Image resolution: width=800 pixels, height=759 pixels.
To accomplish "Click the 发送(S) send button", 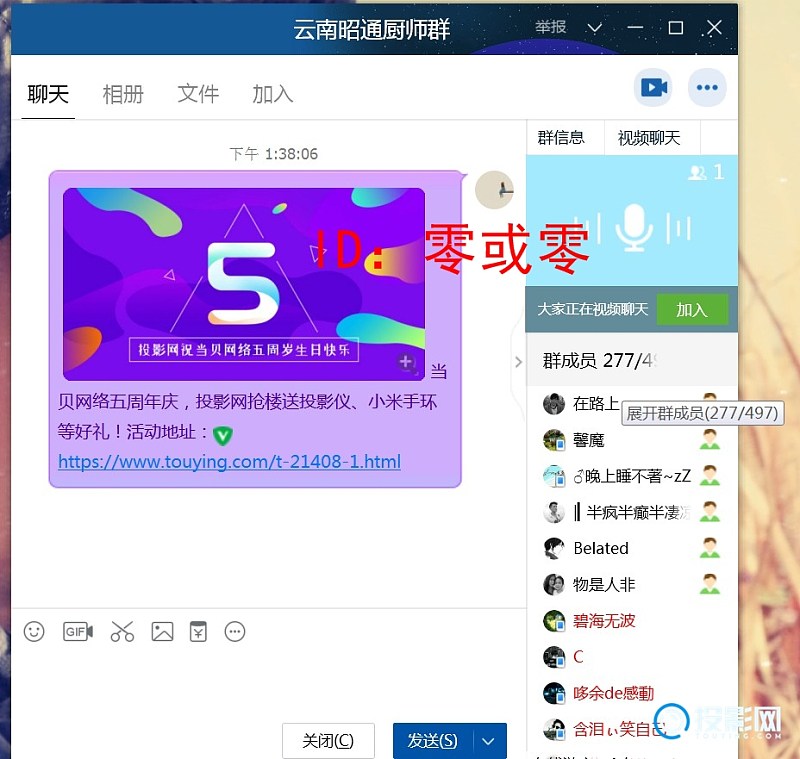I will pyautogui.click(x=433, y=741).
